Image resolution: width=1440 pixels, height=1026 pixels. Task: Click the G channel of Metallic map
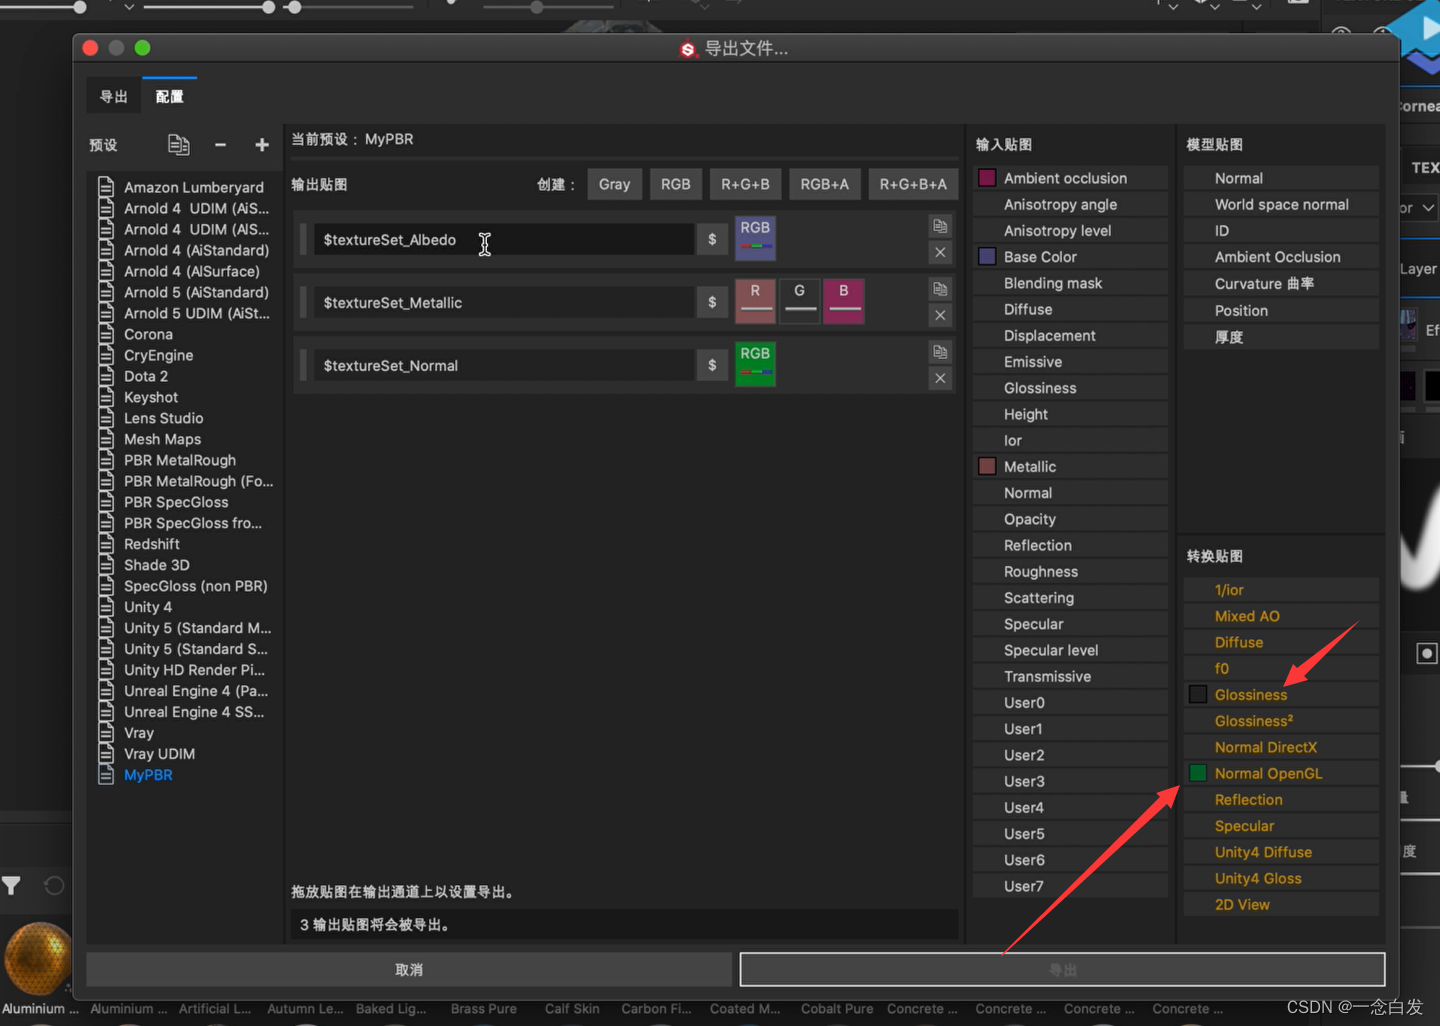pos(799,301)
